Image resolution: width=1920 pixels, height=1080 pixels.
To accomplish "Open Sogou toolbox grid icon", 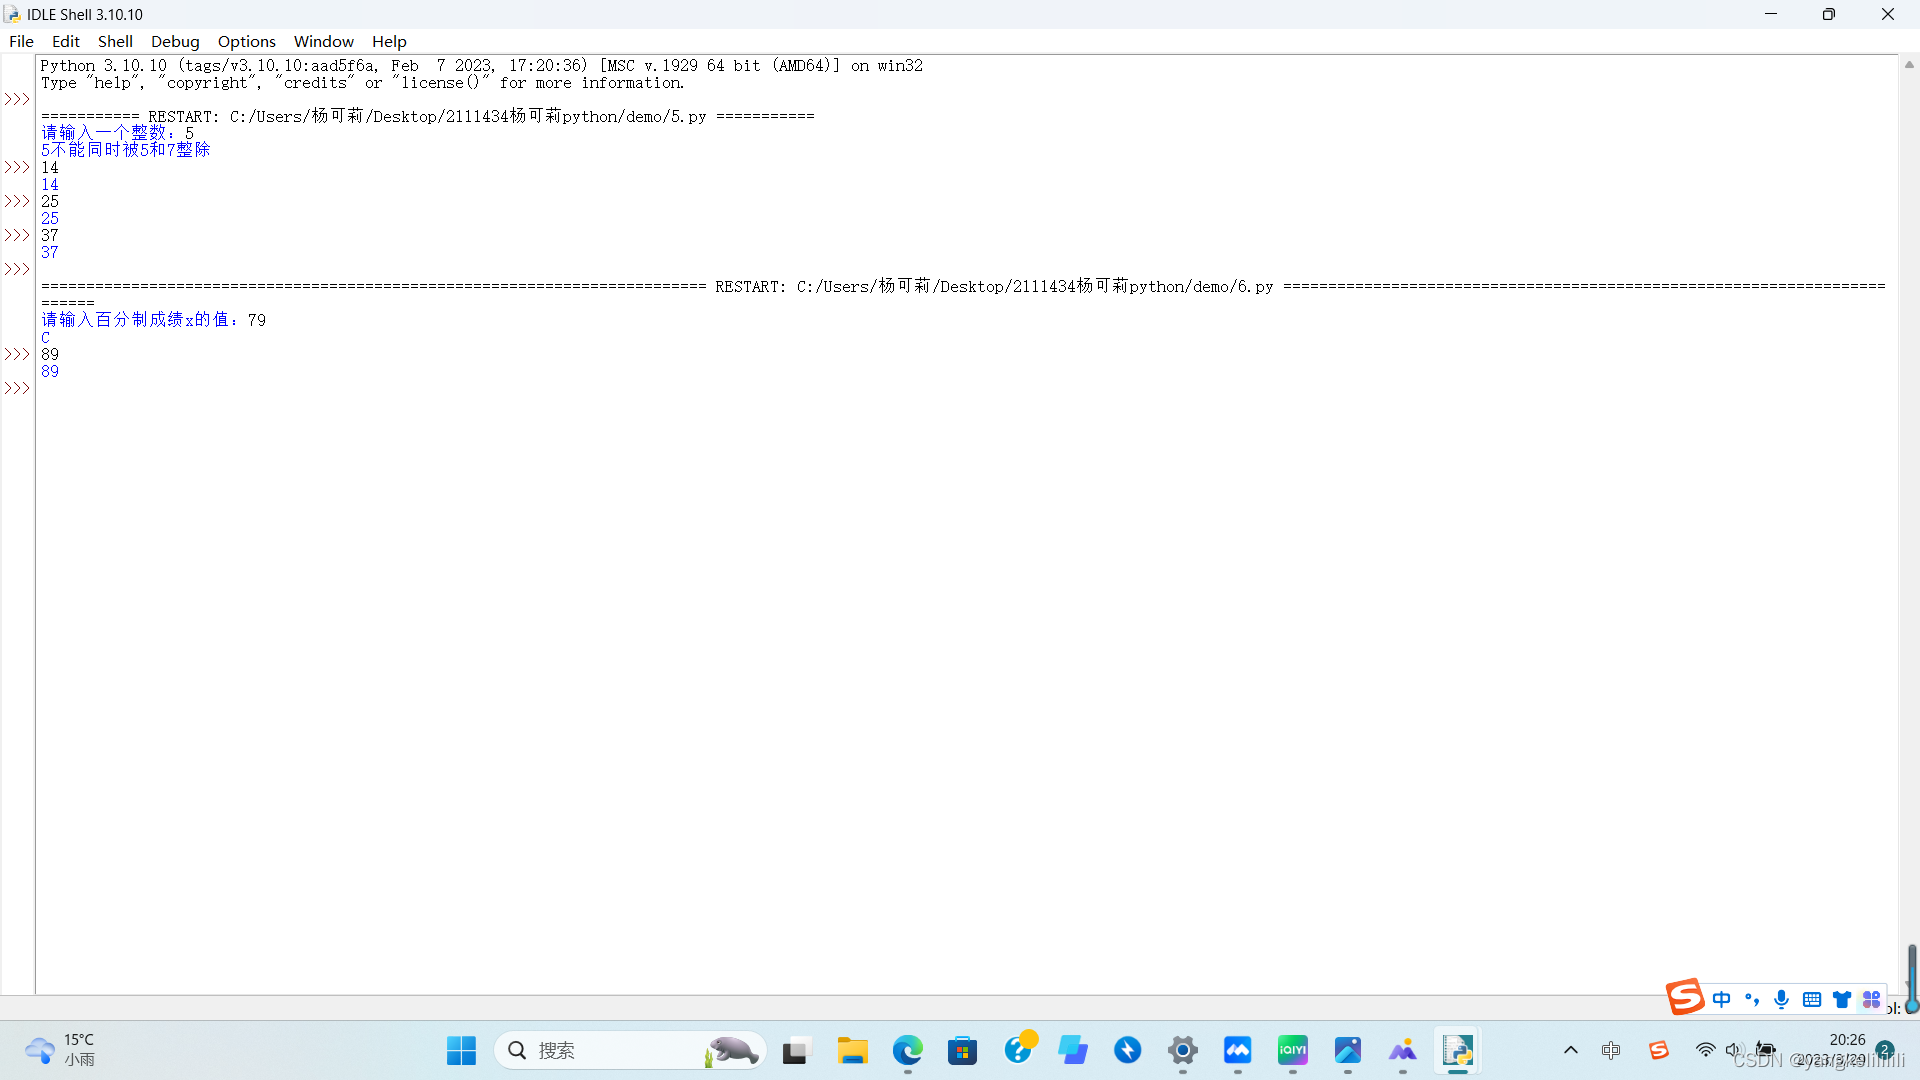I will pos(1871,999).
